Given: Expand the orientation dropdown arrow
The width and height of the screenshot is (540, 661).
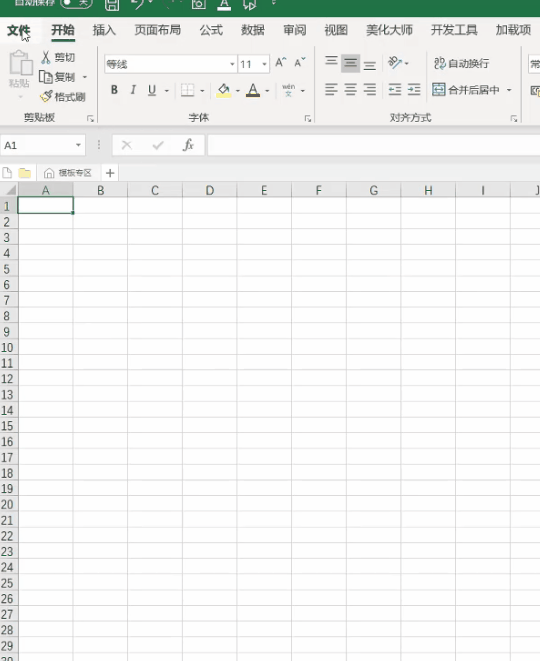Looking at the screenshot, I should [406, 64].
